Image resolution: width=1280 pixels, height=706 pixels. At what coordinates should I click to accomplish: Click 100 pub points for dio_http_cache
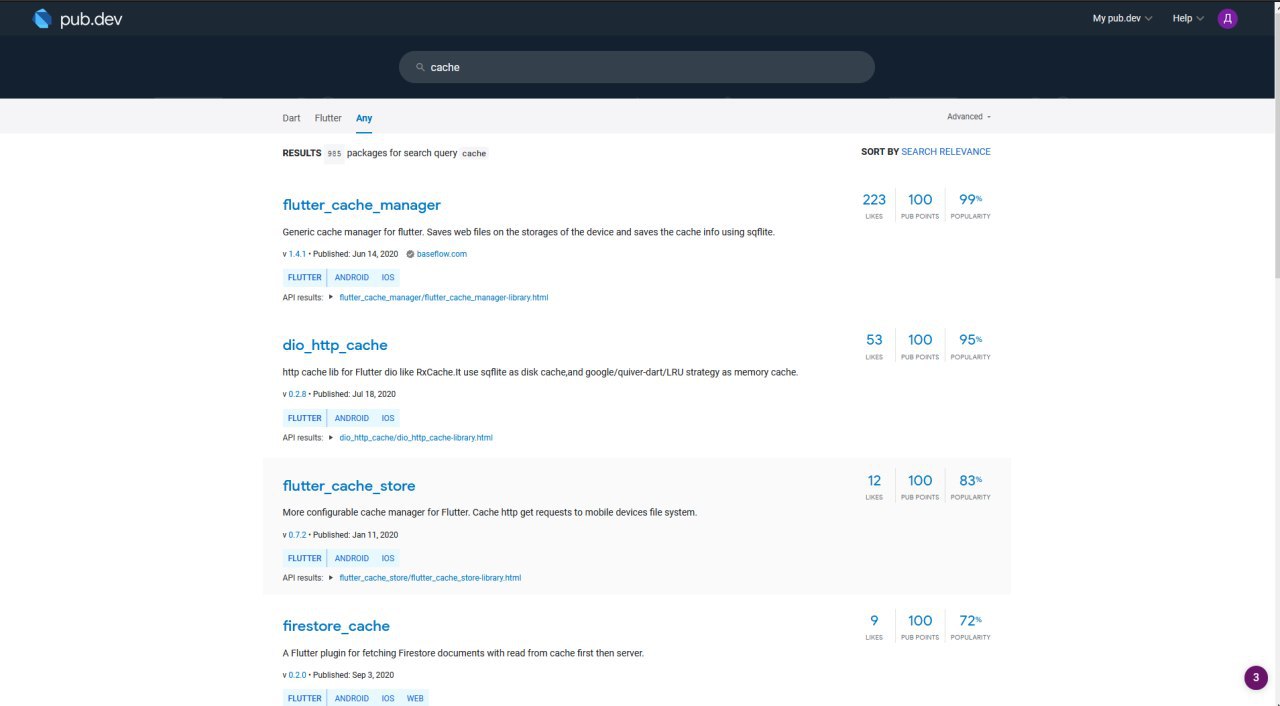click(920, 340)
